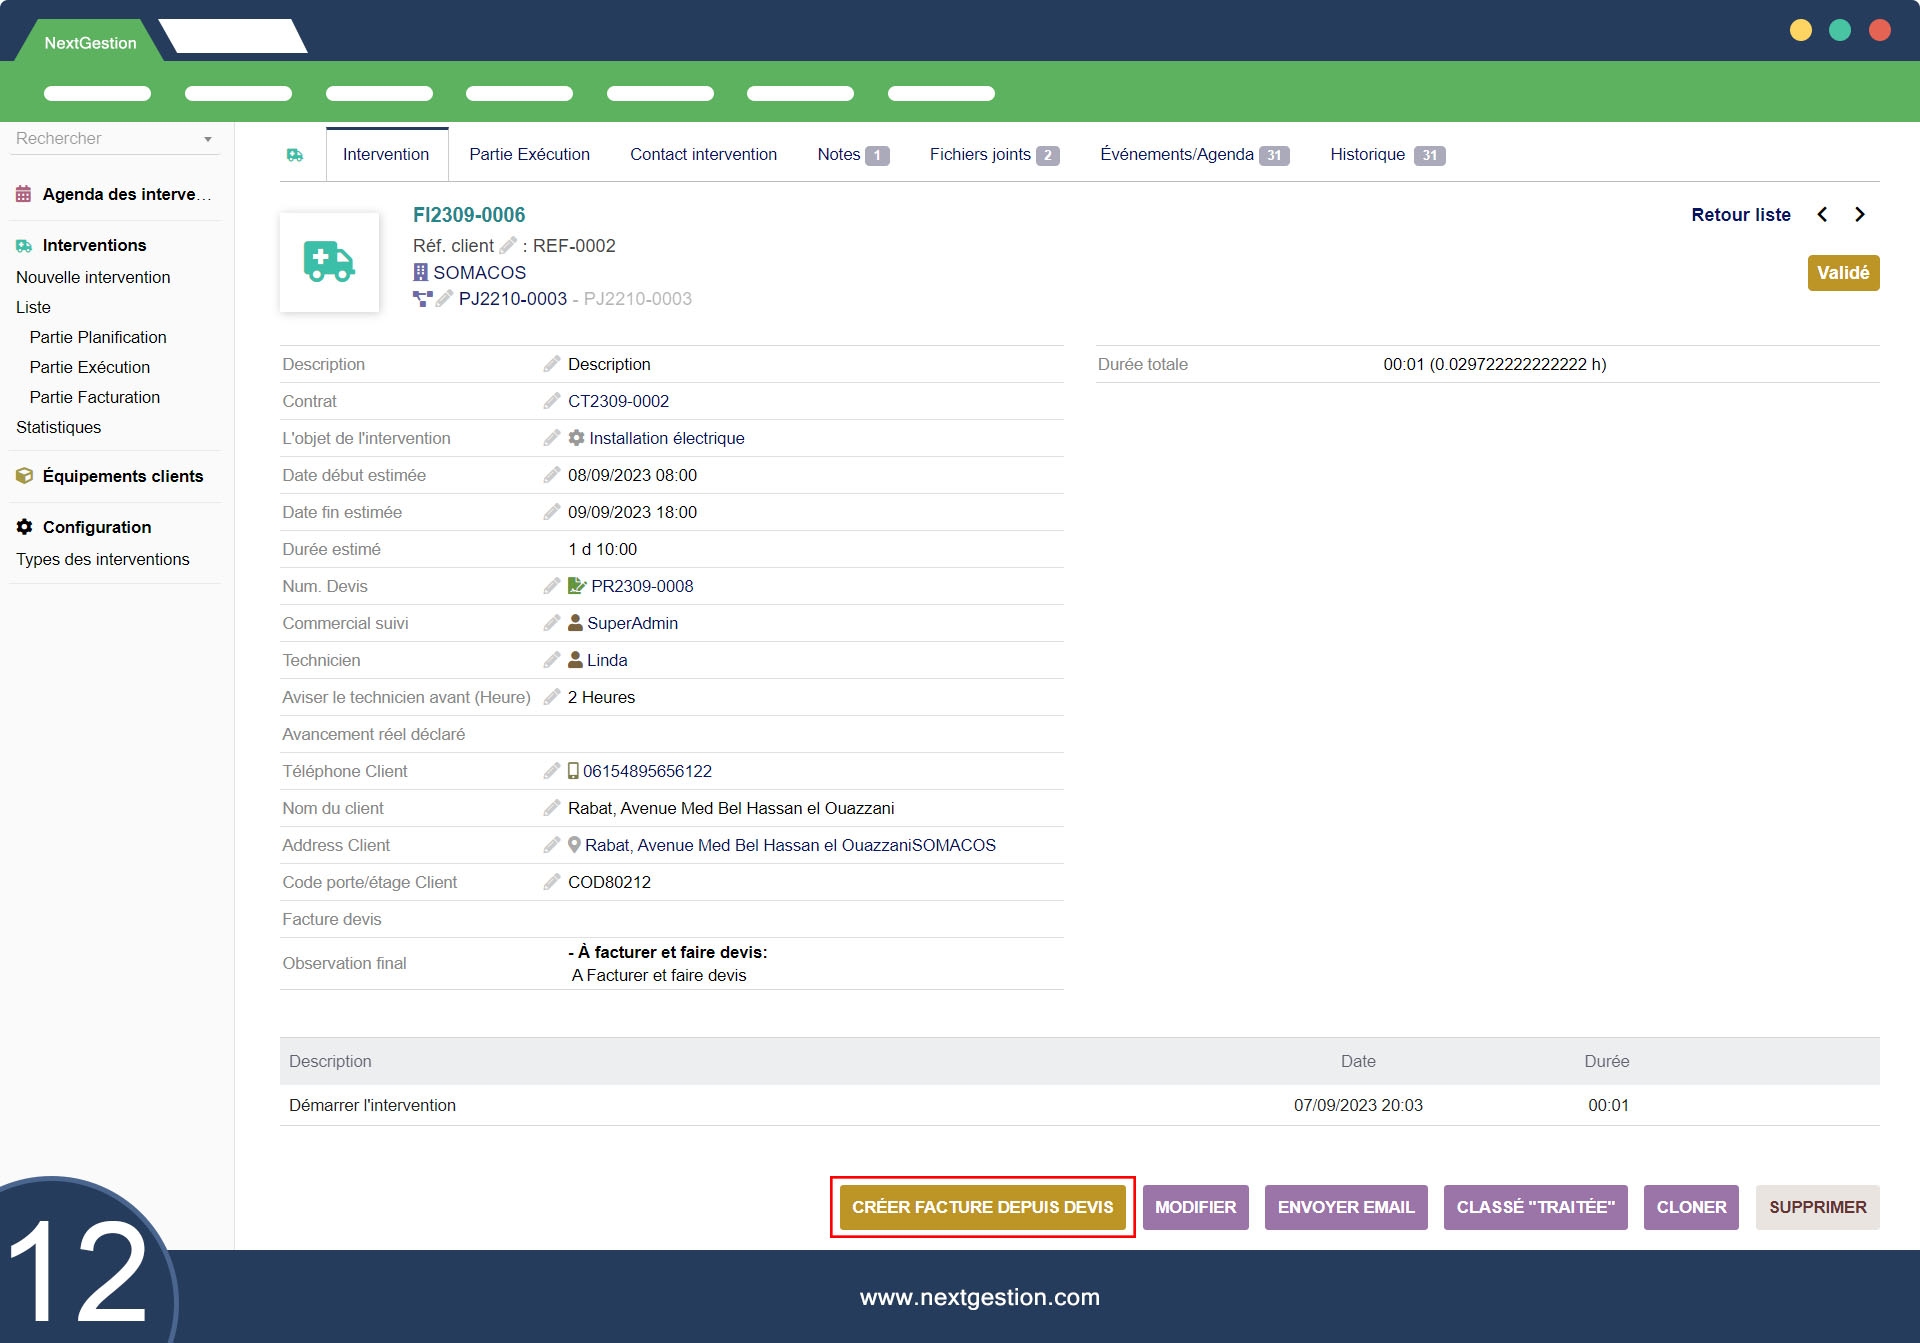Edit the Contrat field via its pencil icon
This screenshot has width=1920, height=1343.
pyautogui.click(x=551, y=401)
